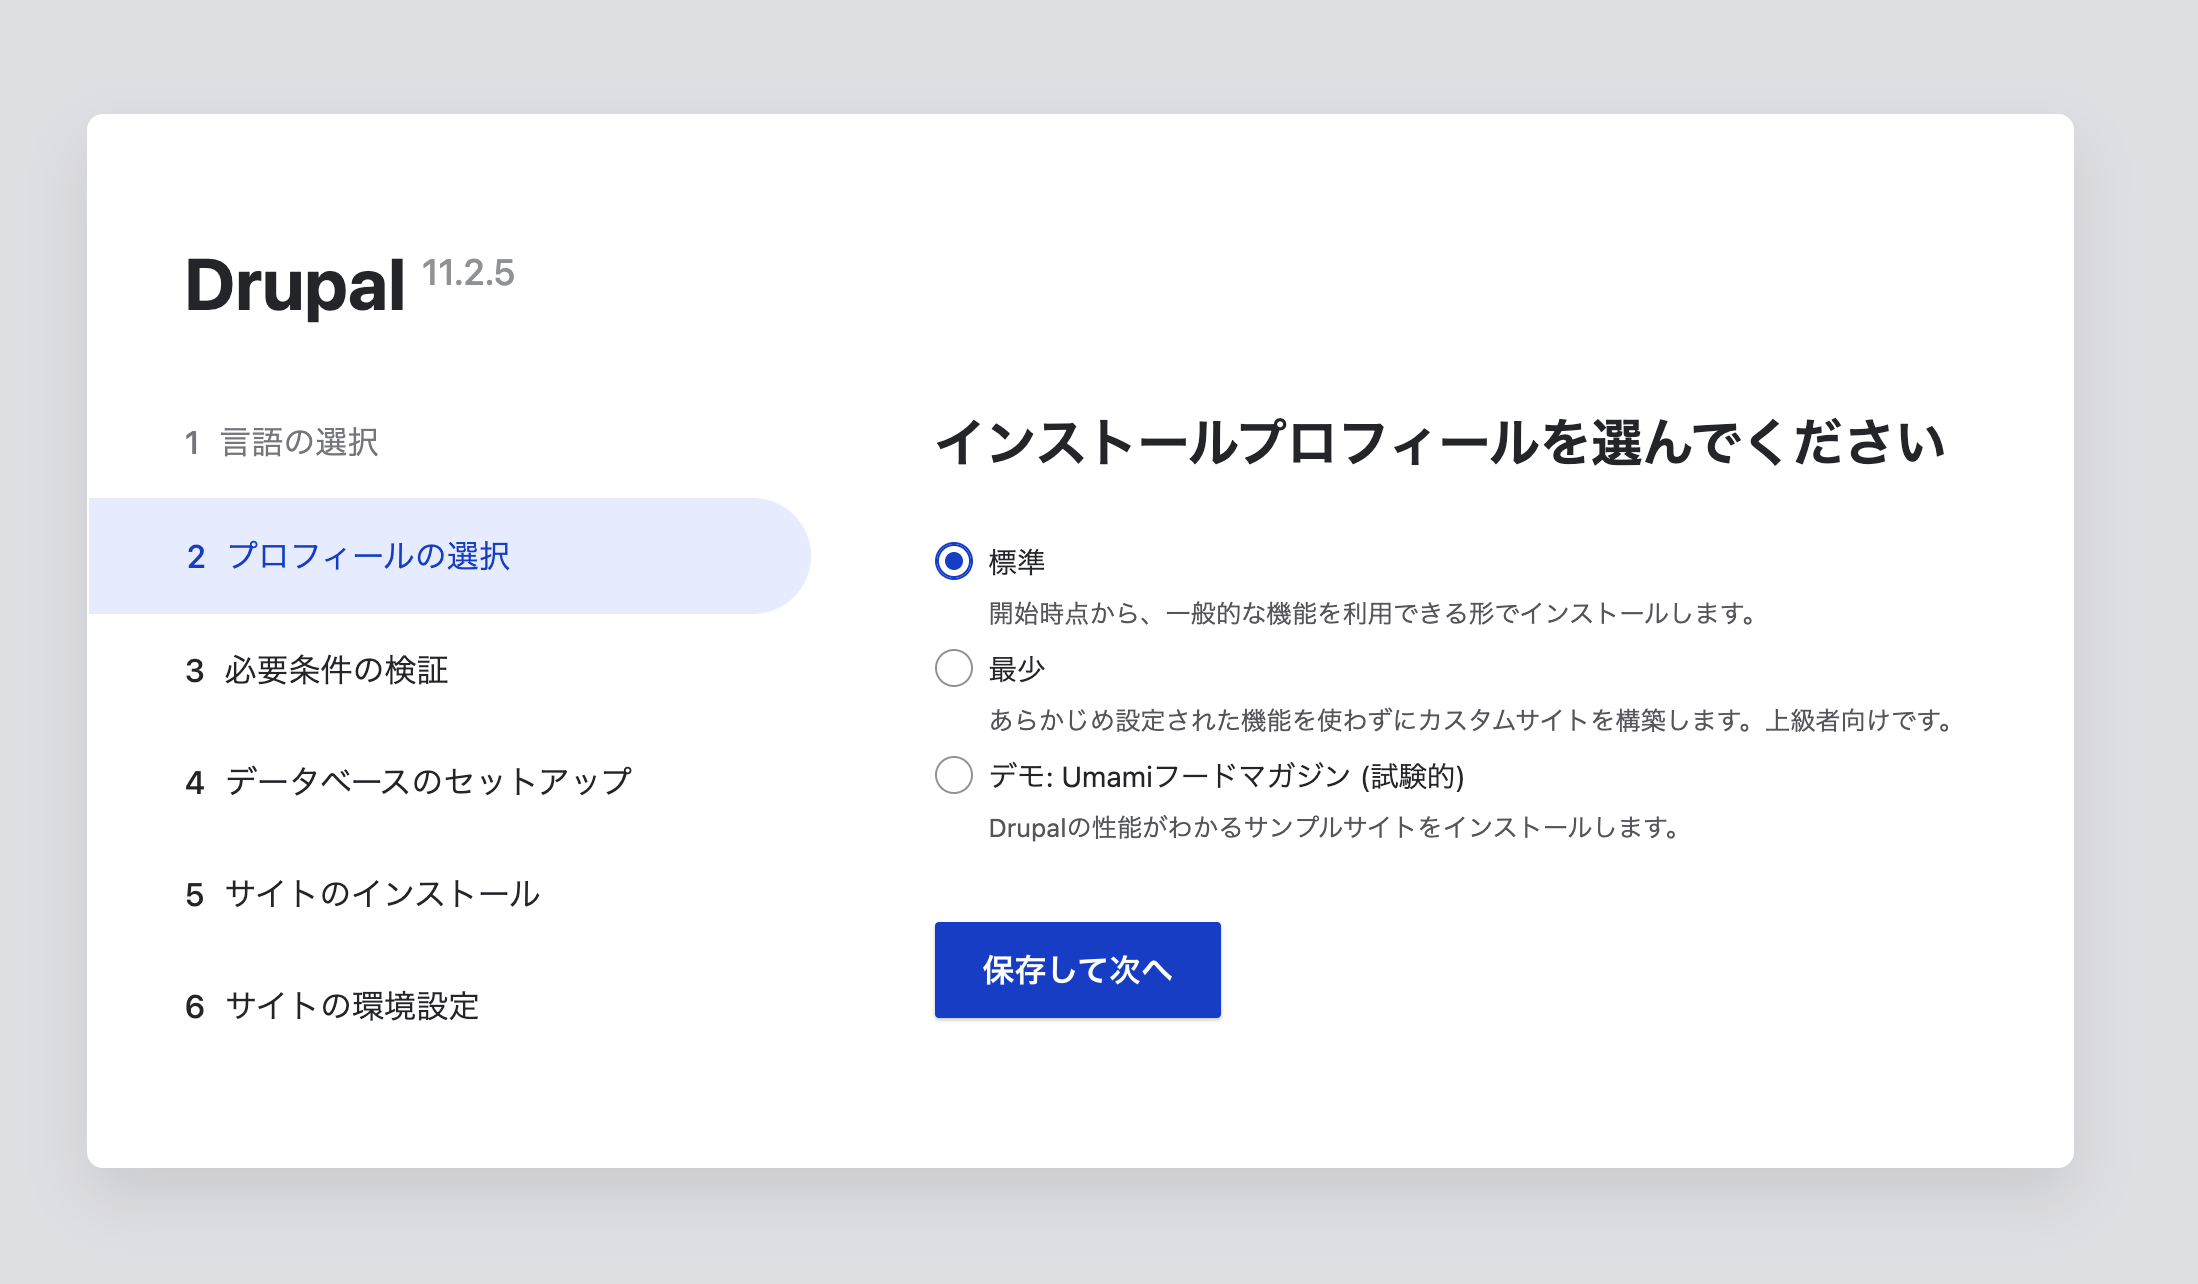This screenshot has width=2198, height=1284.
Task: Choose the Umamiフードマガジン demo profile
Action: [954, 775]
